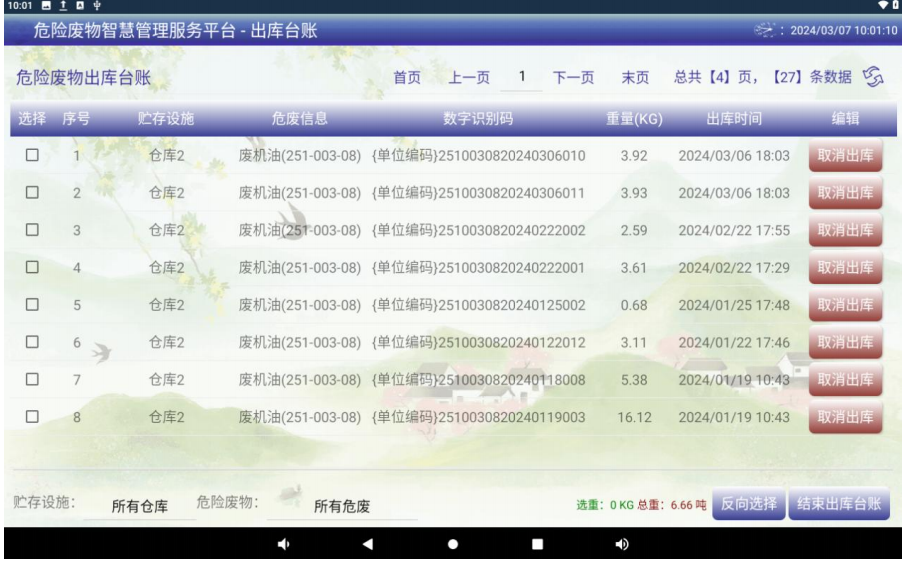
Task: Tick the checkbox for row 8
Action: tap(31, 417)
